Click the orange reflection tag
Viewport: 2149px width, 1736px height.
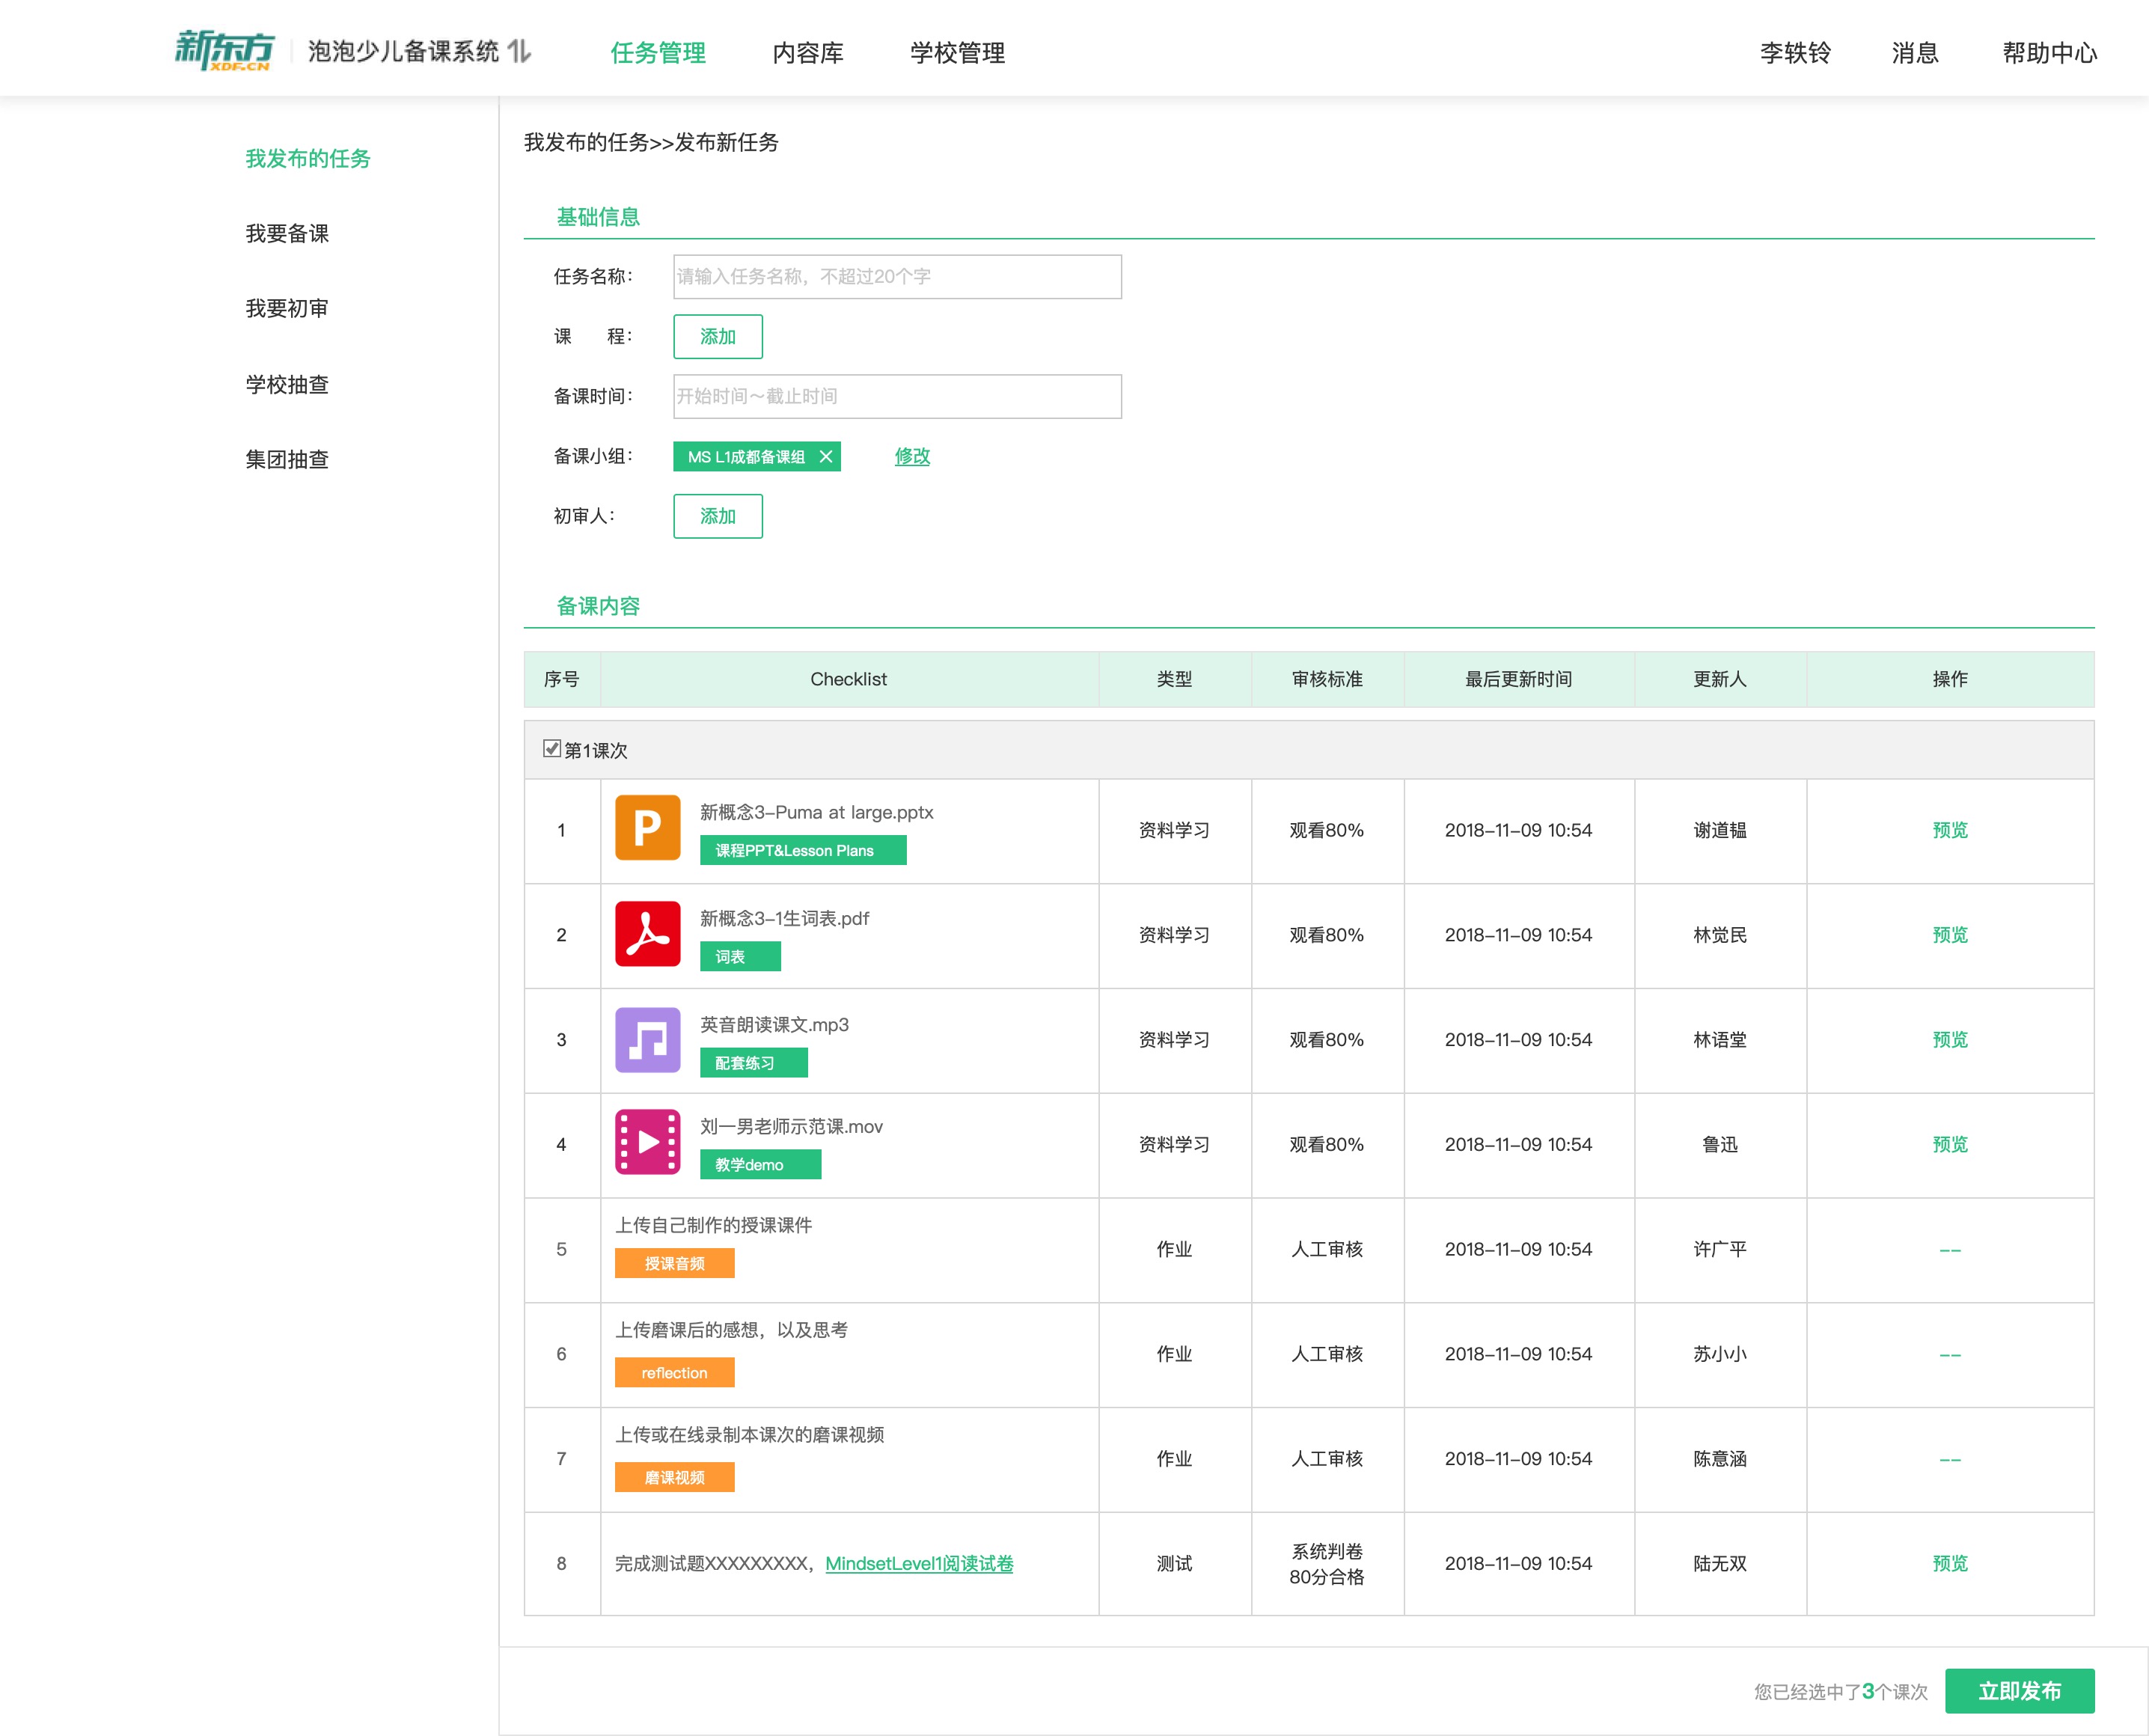click(x=674, y=1373)
